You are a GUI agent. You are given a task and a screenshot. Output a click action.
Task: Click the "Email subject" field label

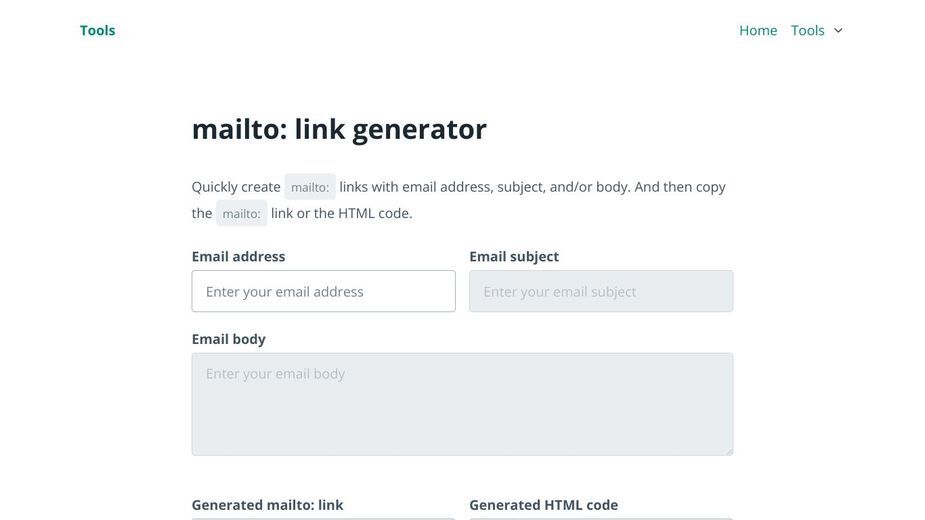tap(514, 256)
